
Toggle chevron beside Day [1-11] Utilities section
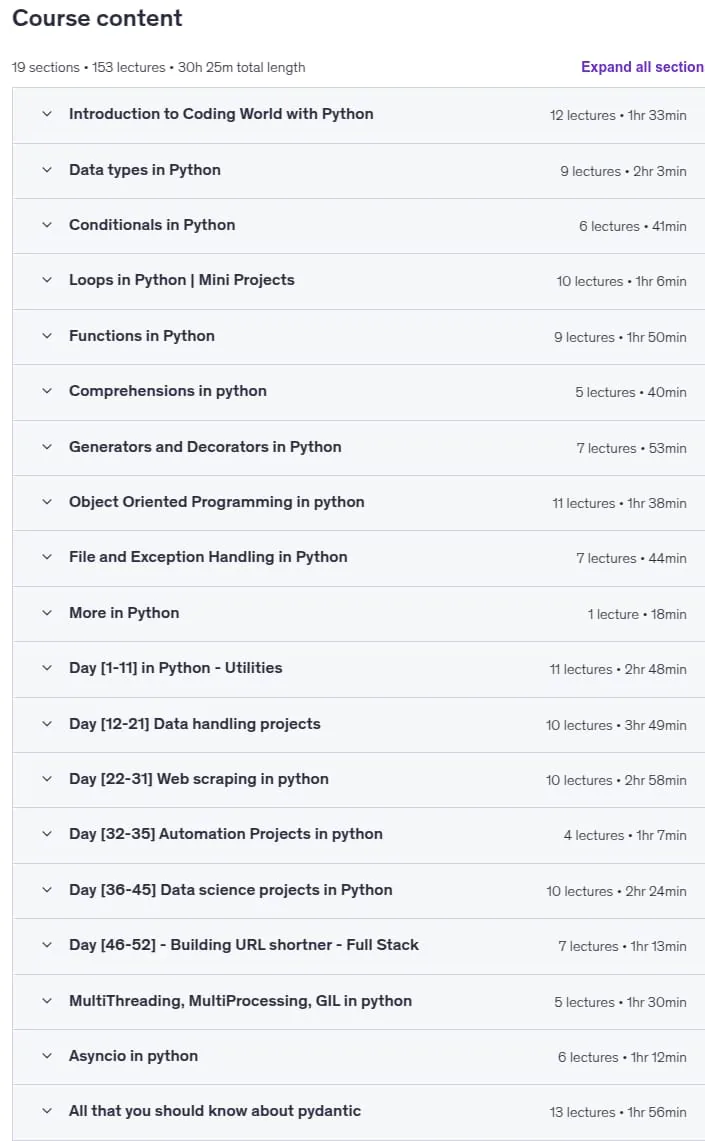point(47,668)
